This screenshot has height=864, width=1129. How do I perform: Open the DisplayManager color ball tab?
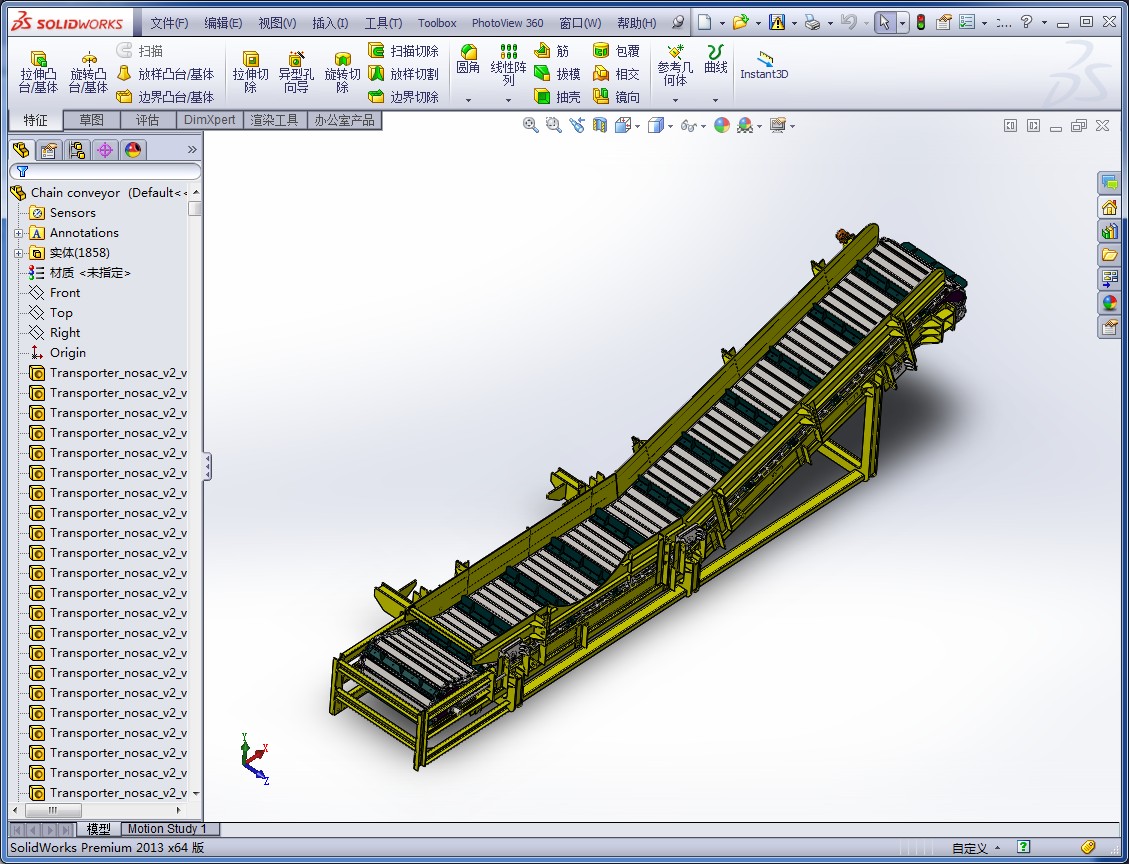tap(133, 150)
